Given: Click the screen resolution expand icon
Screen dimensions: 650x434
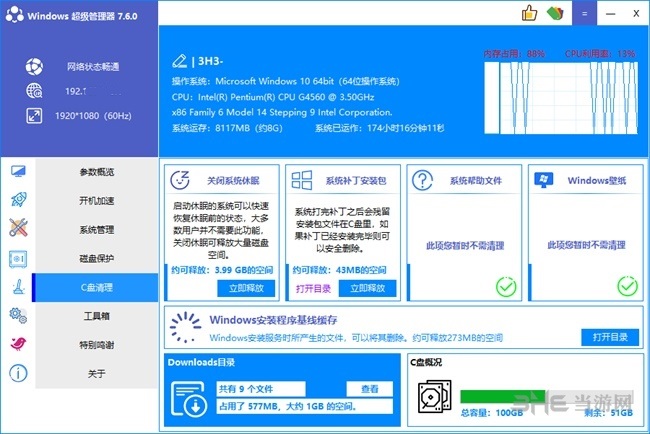Looking at the screenshot, I should coord(34,116).
